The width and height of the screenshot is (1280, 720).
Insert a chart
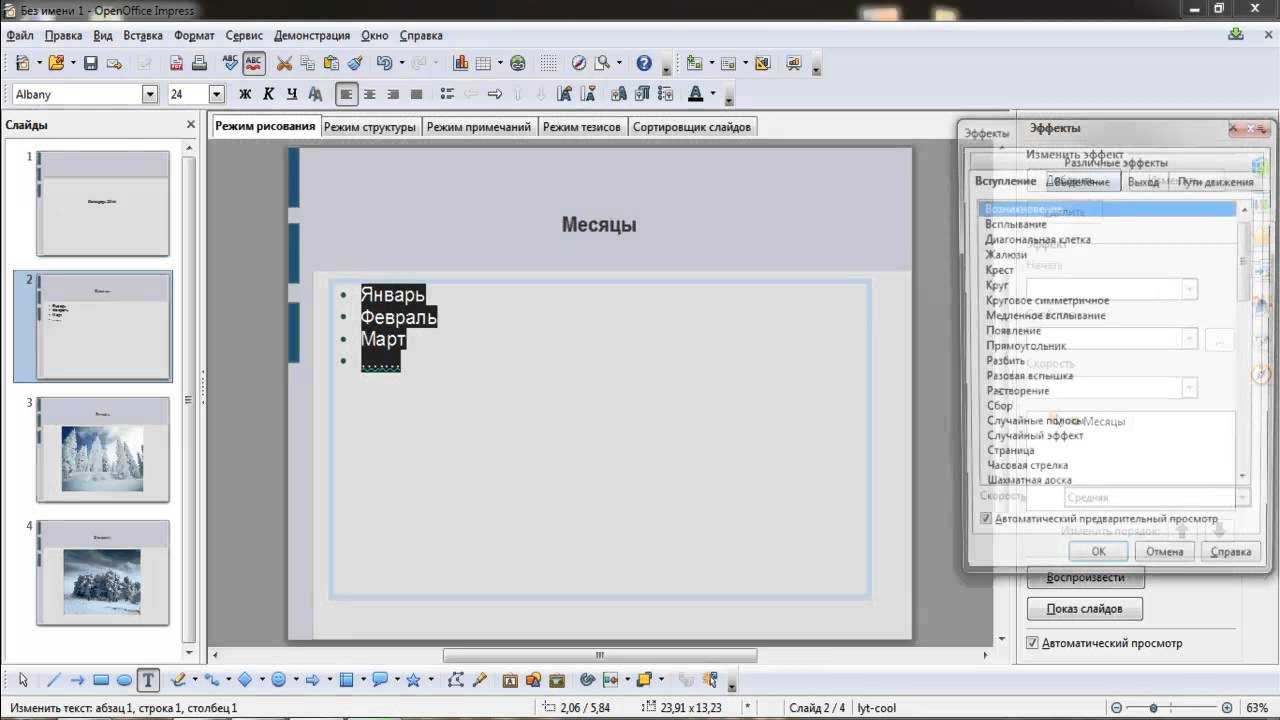(461, 63)
